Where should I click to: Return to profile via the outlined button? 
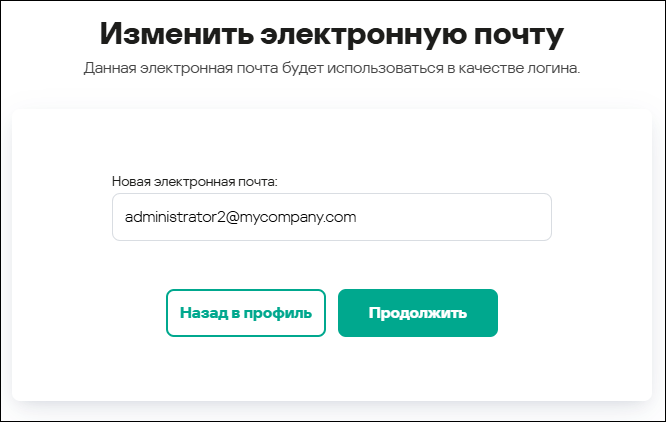[x=246, y=313]
